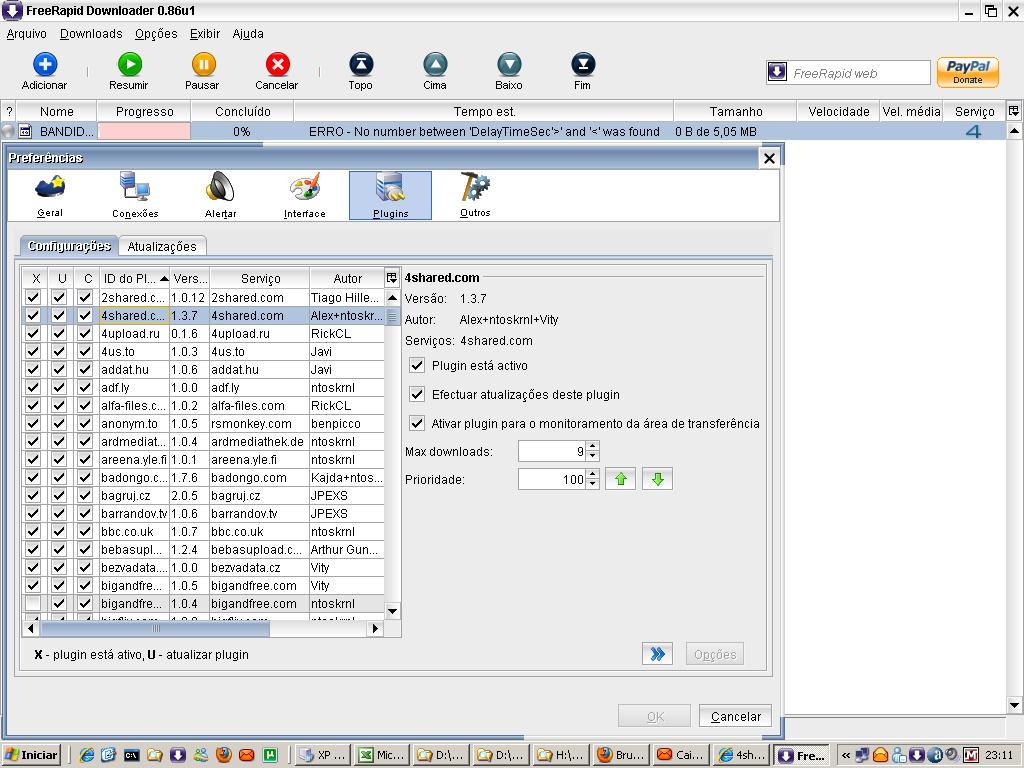
Task: Disable clipboard monitoring for this plugin
Action: click(418, 423)
